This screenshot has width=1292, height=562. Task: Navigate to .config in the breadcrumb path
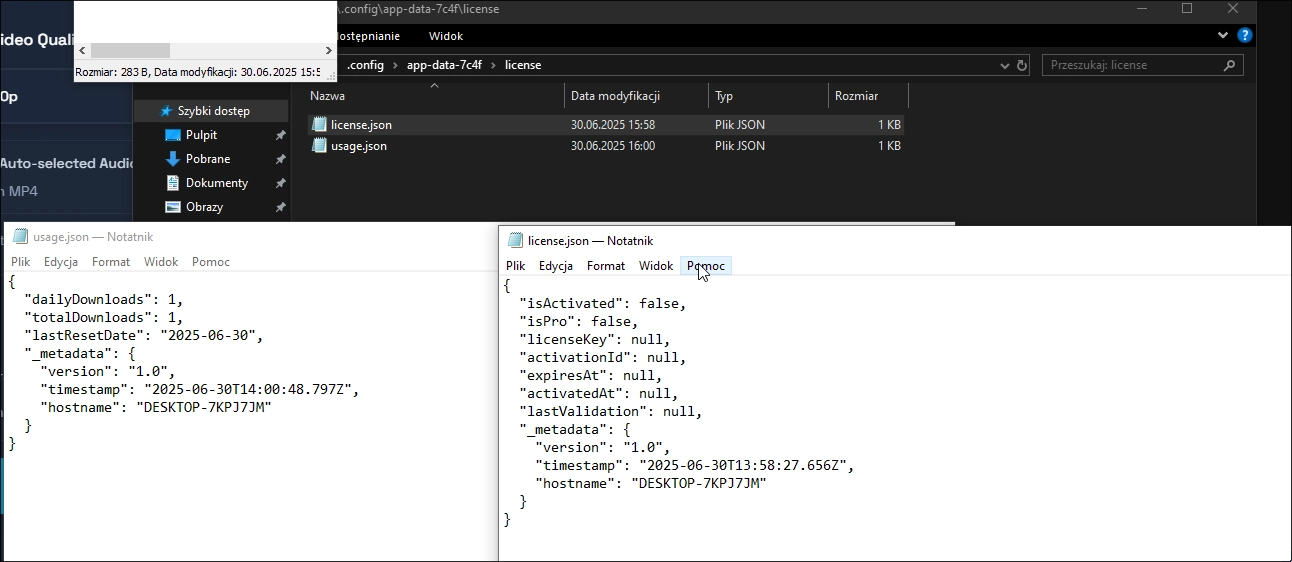(x=367, y=65)
